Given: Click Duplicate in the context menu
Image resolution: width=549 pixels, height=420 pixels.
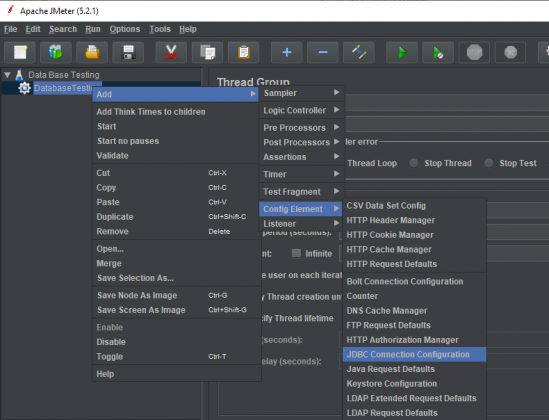Looking at the screenshot, I should click(x=115, y=217).
